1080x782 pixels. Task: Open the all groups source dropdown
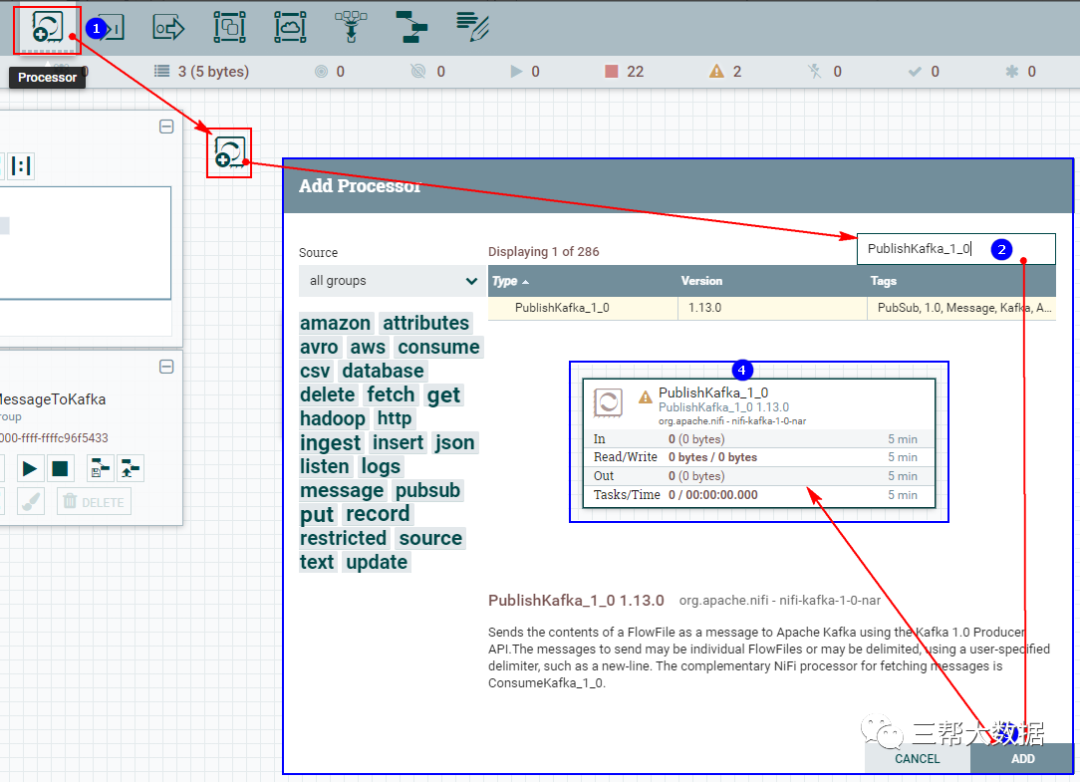click(391, 280)
